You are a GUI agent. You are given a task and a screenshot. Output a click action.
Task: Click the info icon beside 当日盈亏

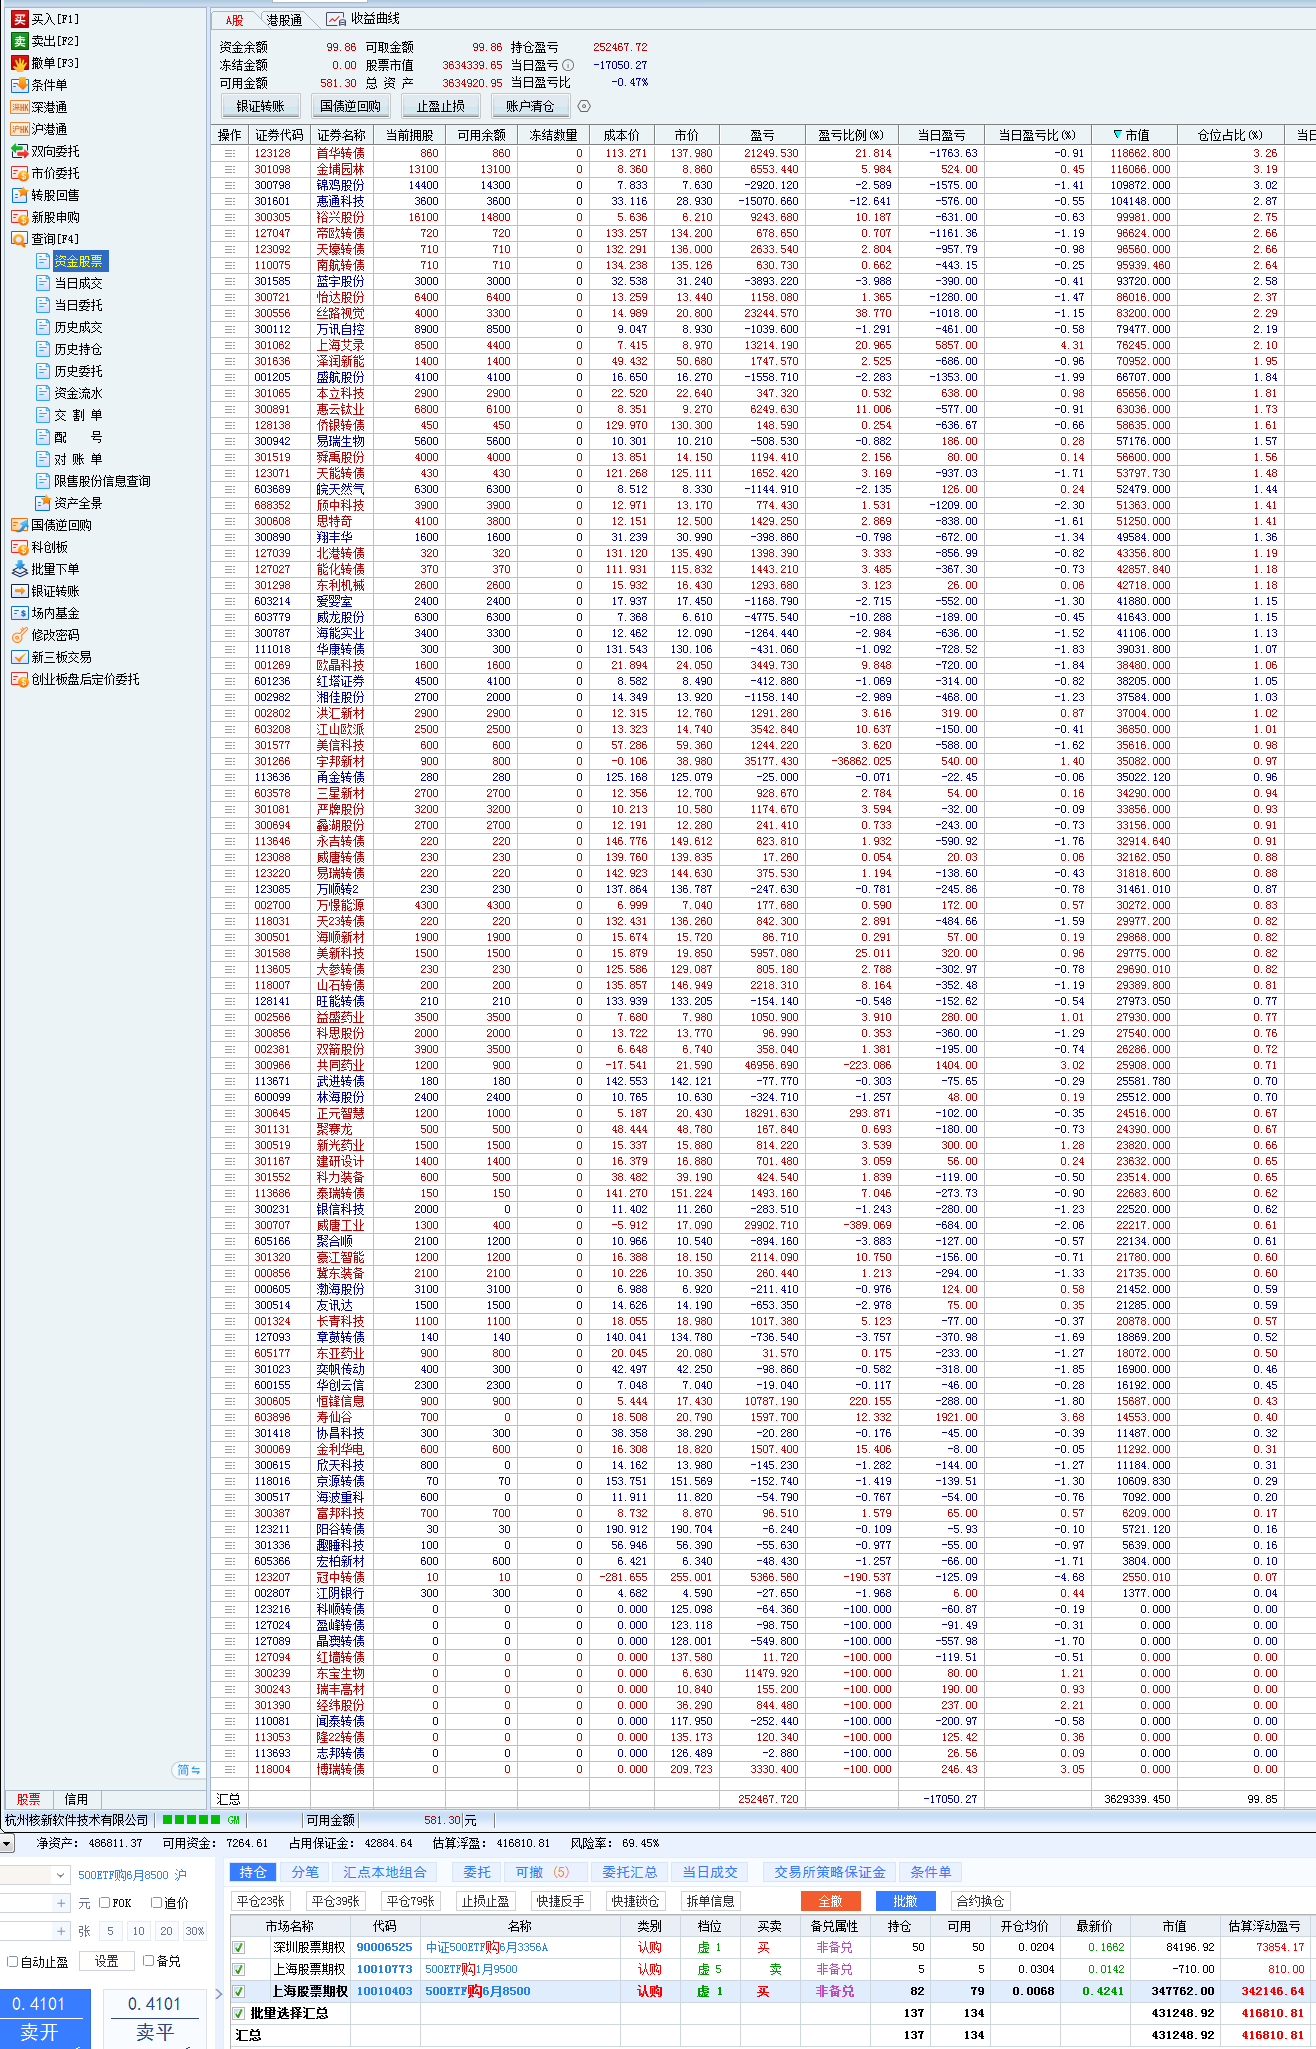pyautogui.click(x=568, y=65)
